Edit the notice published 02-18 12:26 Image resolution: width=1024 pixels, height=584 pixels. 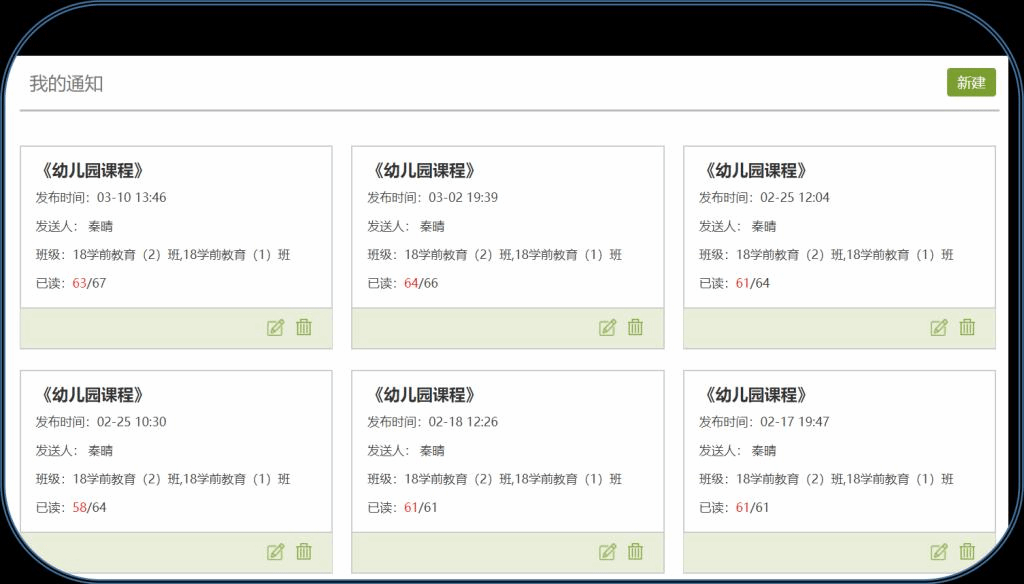coord(607,551)
